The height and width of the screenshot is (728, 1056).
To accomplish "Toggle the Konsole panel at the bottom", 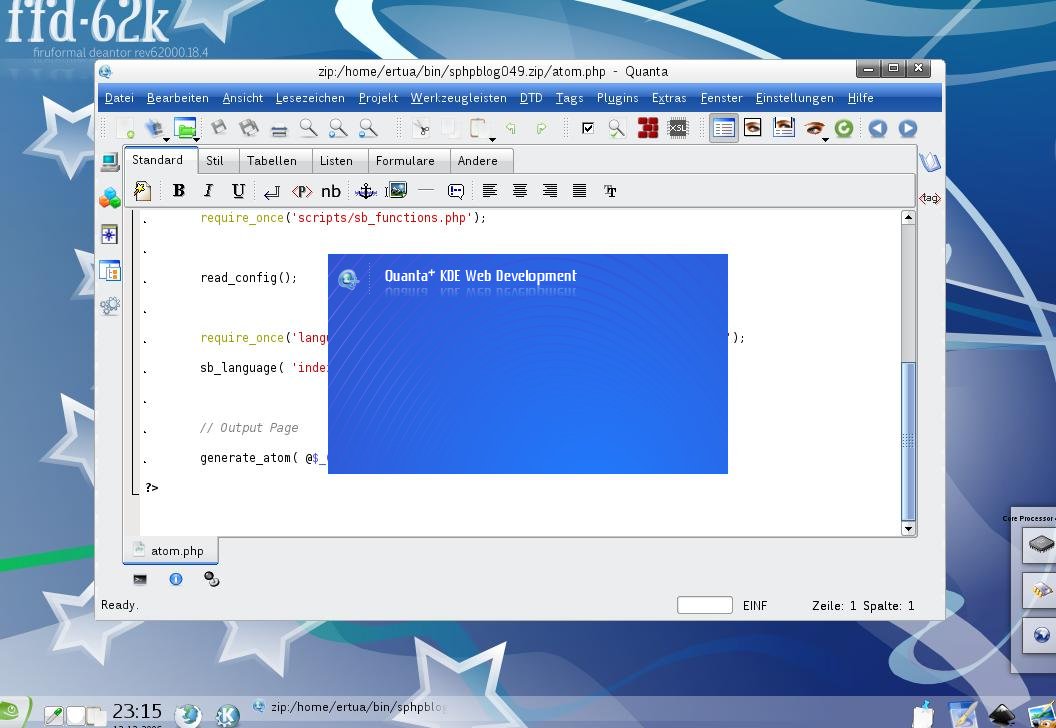I will [139, 579].
